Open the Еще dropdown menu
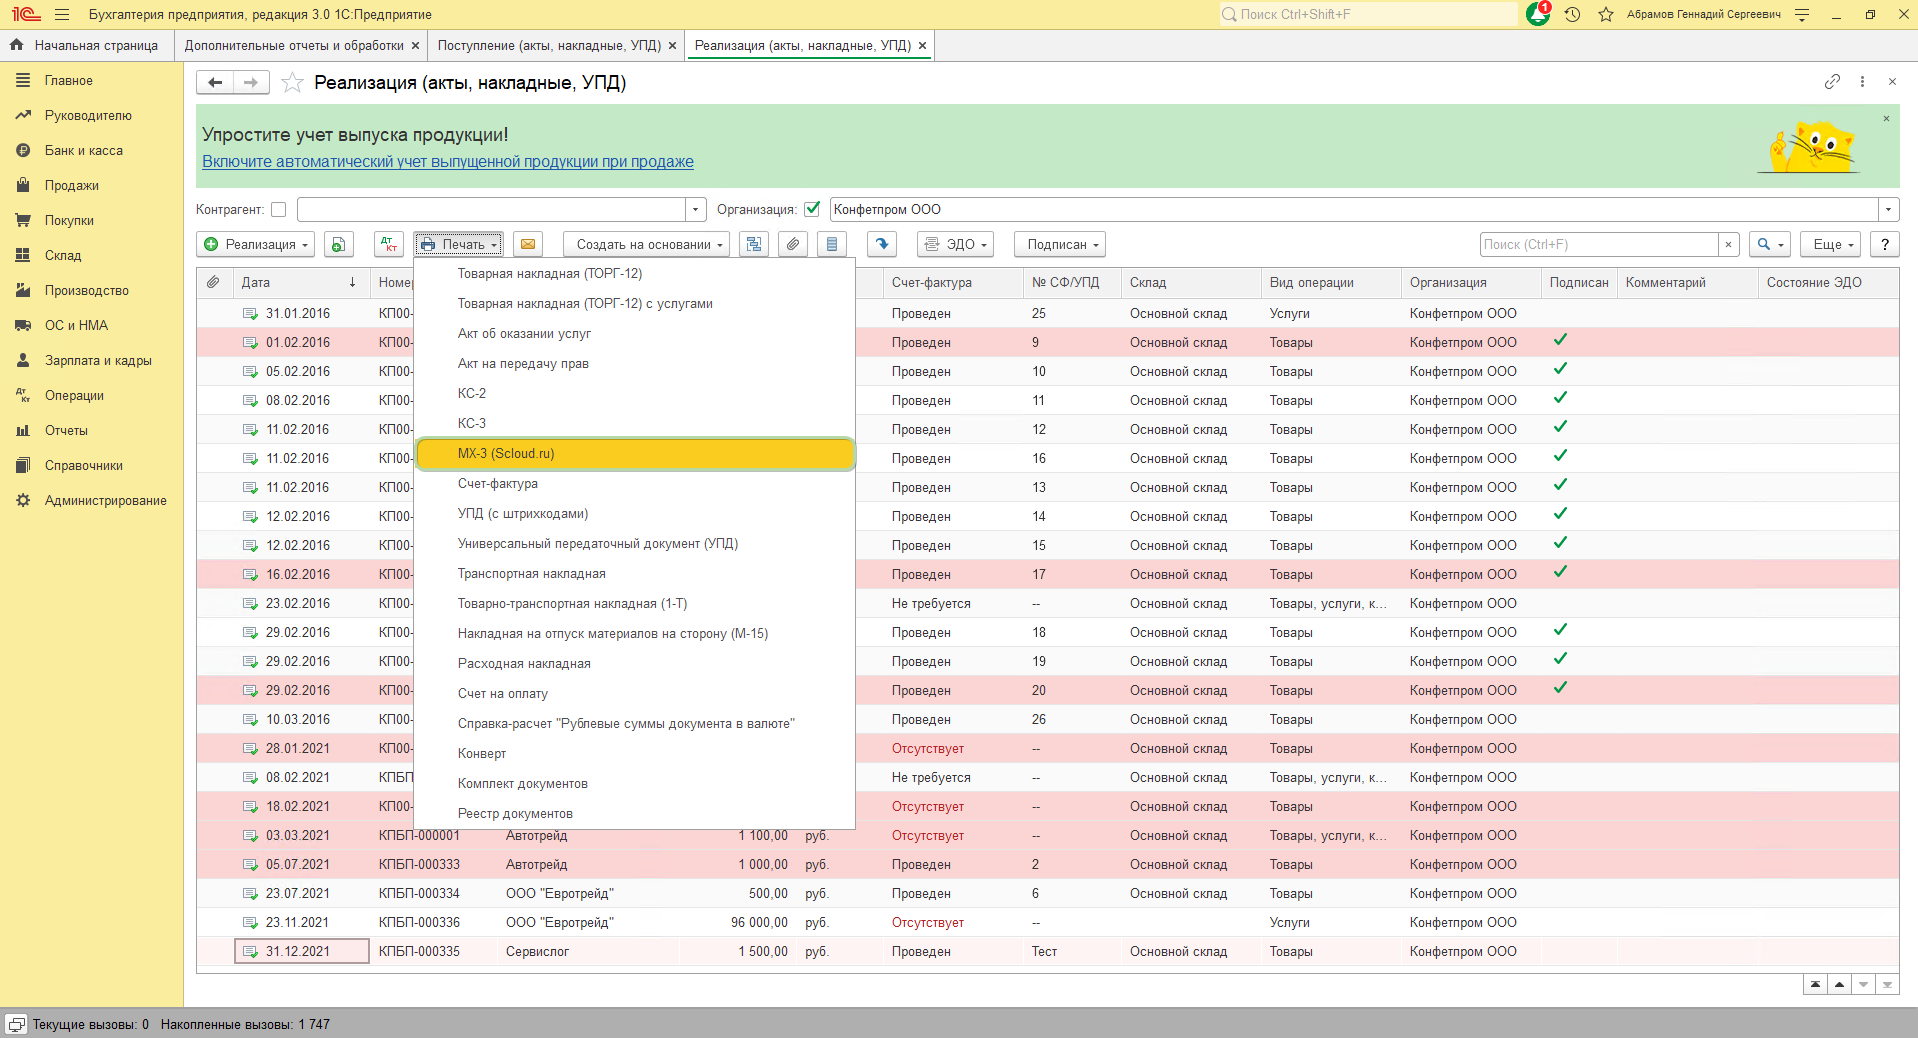Screen dimensions: 1918x1038 [1832, 244]
